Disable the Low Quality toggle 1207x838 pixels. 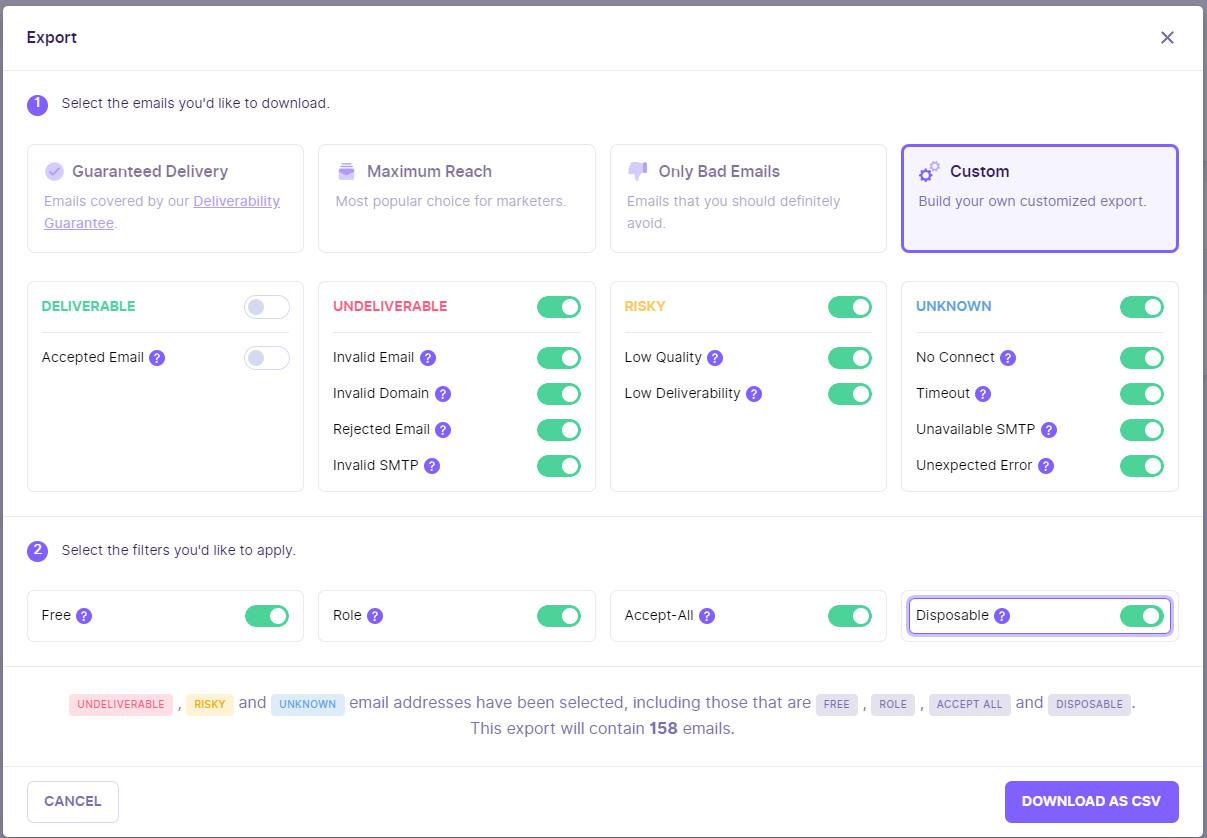click(x=850, y=358)
